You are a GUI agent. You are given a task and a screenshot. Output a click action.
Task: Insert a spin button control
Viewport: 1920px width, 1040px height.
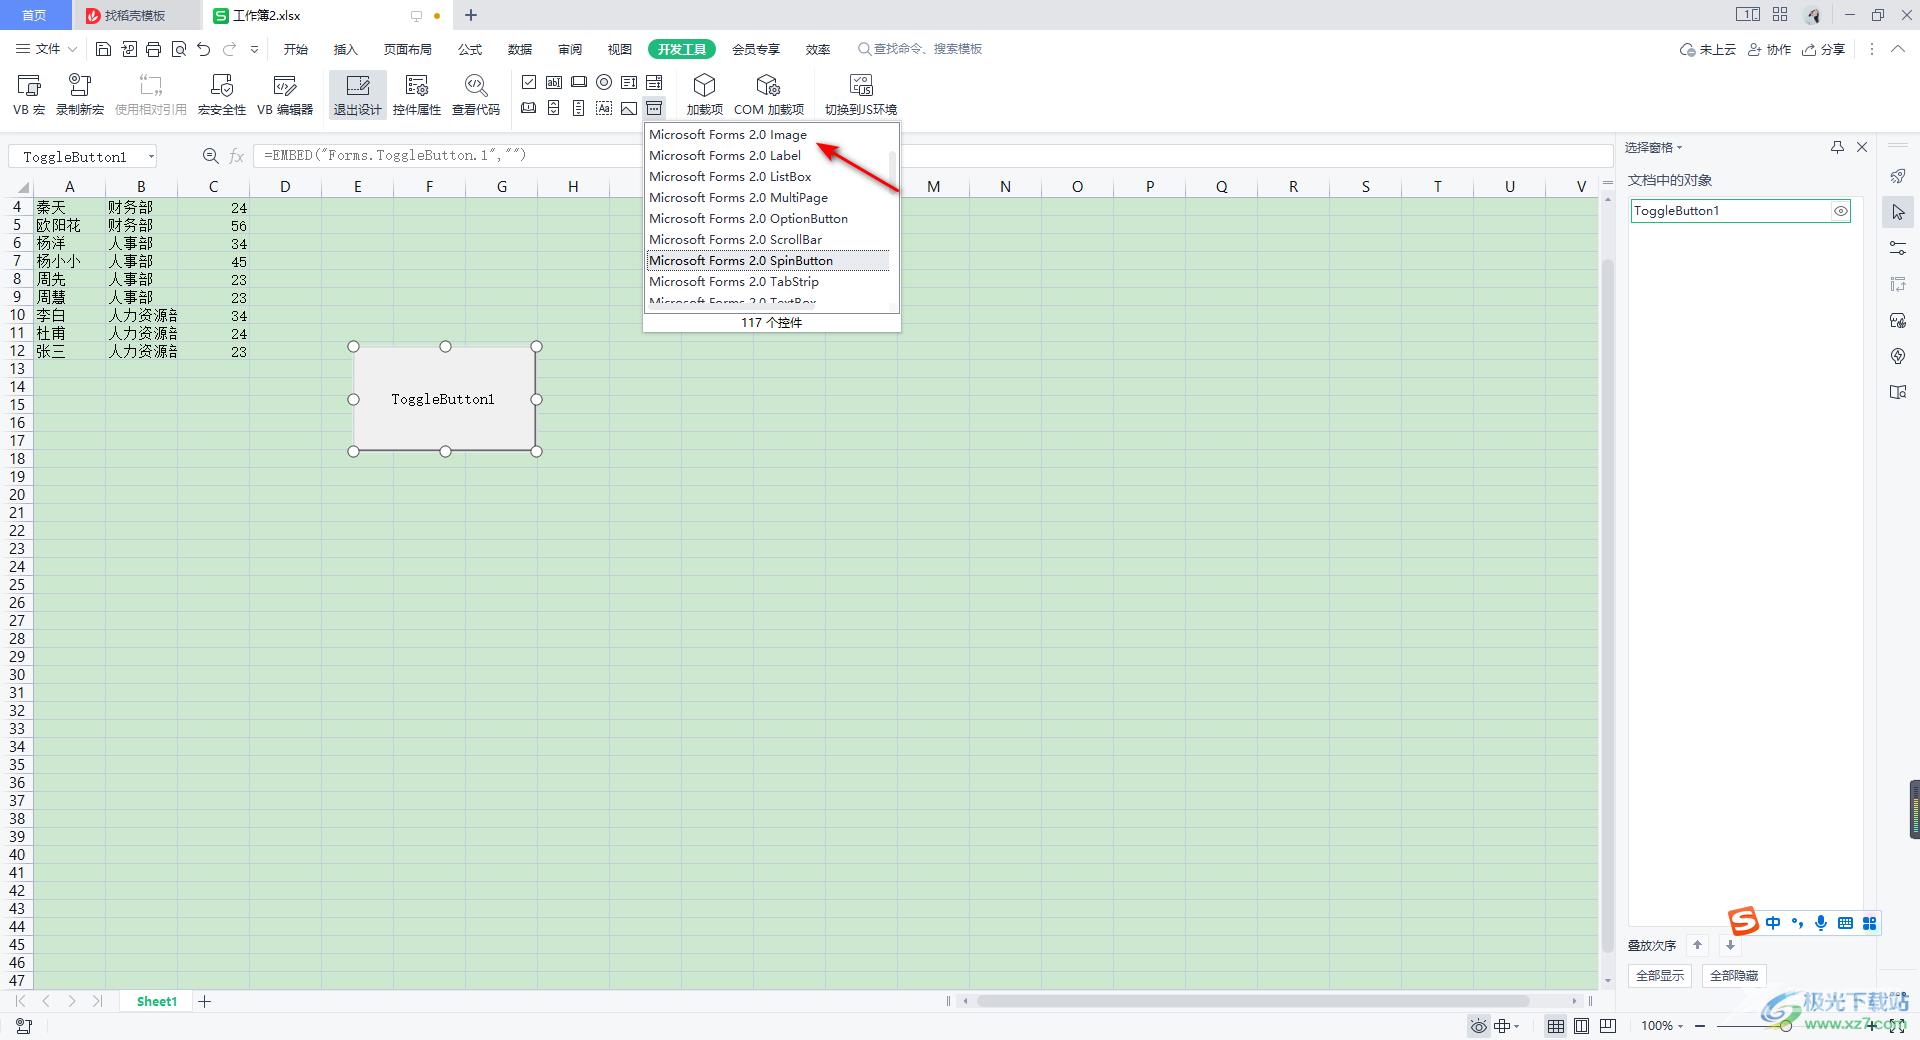[x=554, y=108]
